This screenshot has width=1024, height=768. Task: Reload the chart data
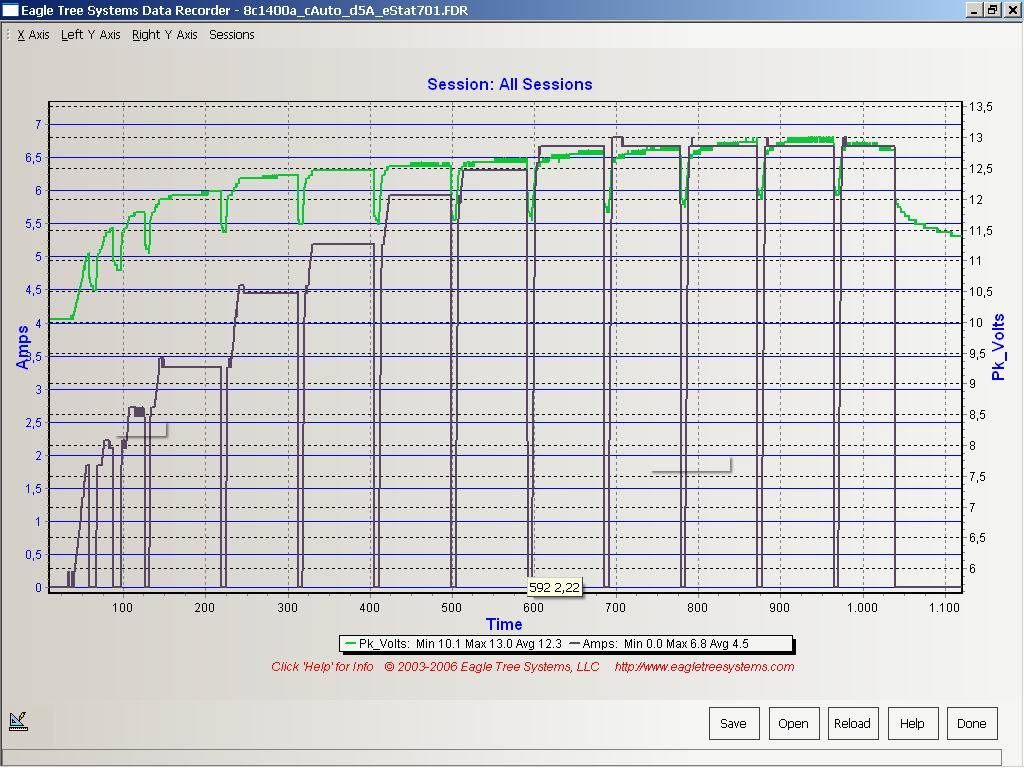(852, 723)
